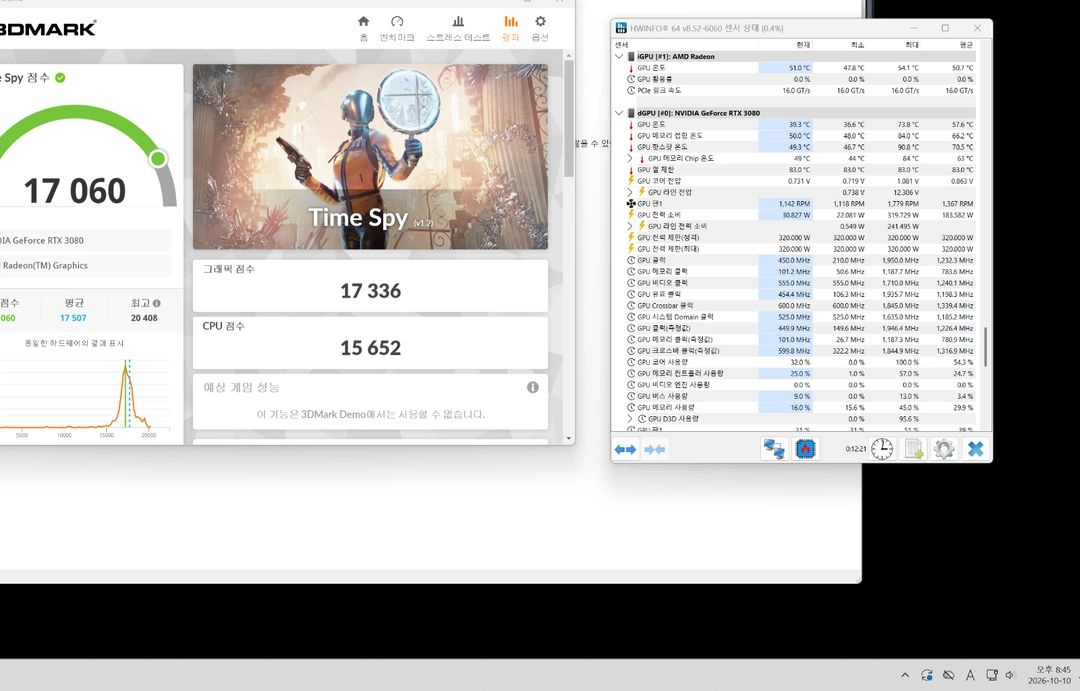This screenshot has height=691, width=1080.
Task: Click the green validation check beside Spy score
Action: [60, 78]
